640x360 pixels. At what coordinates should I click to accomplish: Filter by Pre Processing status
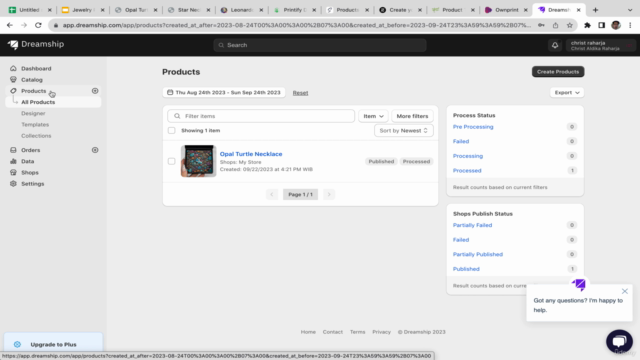point(473,127)
